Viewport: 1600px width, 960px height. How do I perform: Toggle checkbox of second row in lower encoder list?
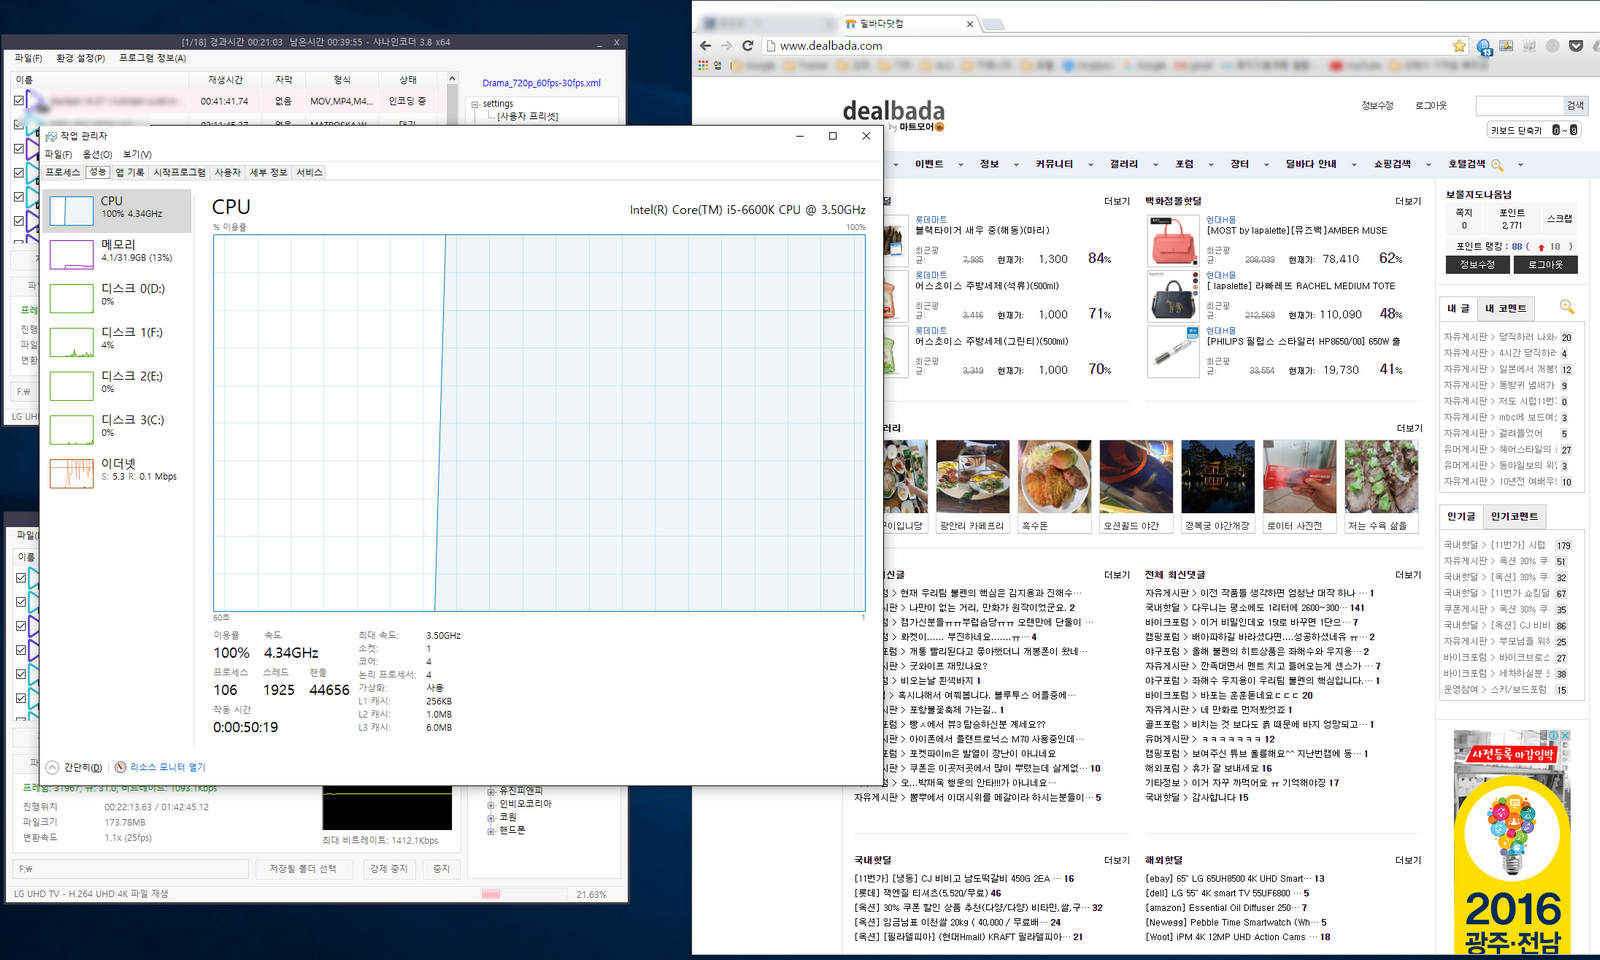coord(21,602)
